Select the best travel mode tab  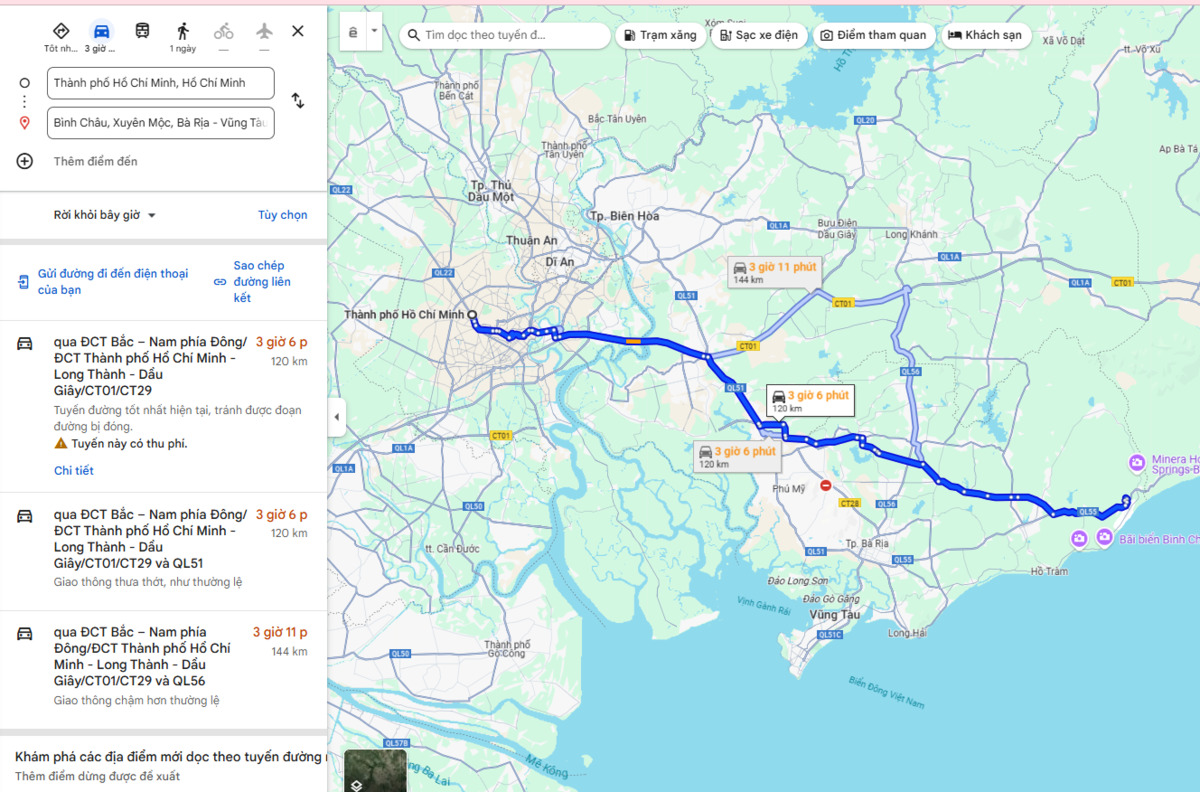tap(60, 36)
